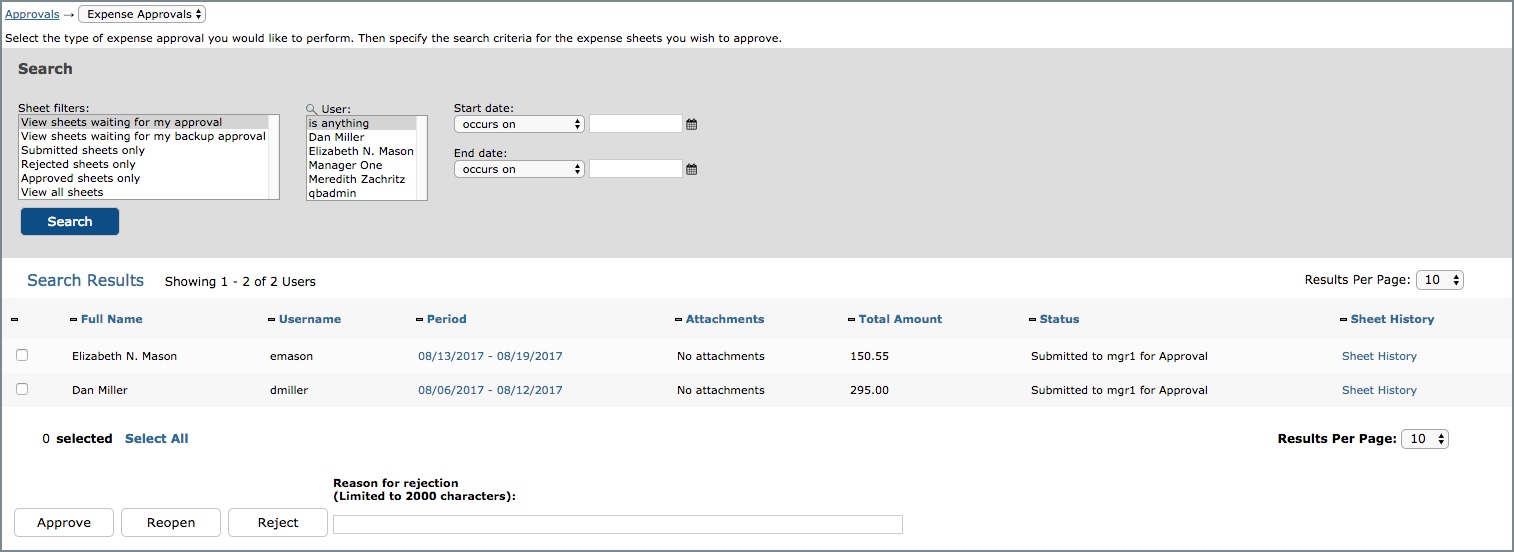1514x552 pixels.
Task: Open period 08/06/2017 - 08/12/2017 link
Action: coord(490,390)
